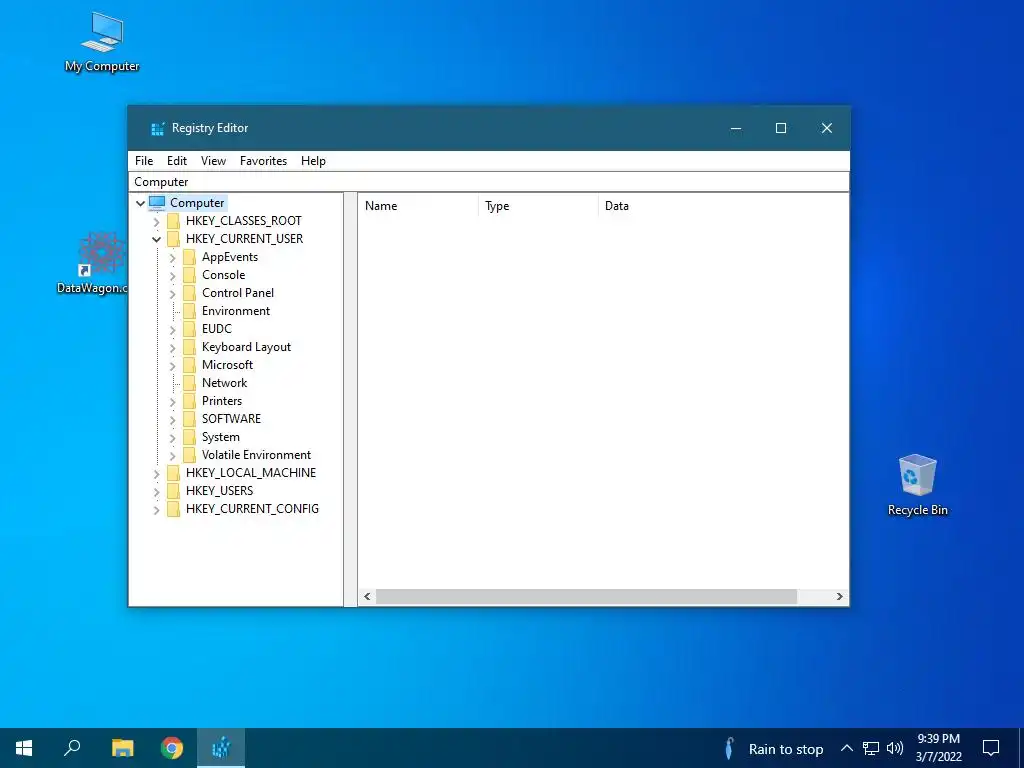Open the File menu
Viewport: 1024px width, 768px height.
144,161
